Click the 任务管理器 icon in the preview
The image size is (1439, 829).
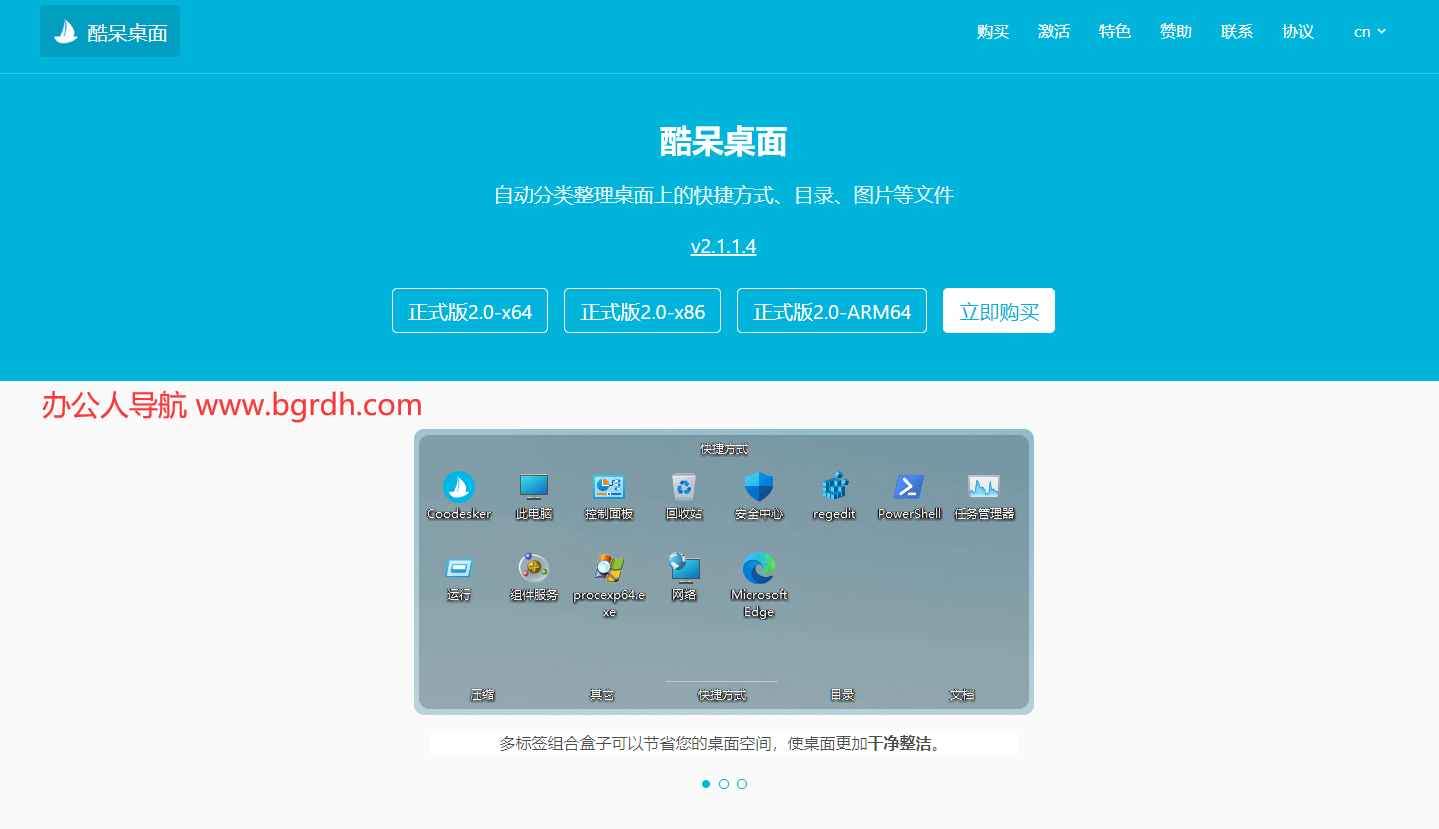[984, 487]
